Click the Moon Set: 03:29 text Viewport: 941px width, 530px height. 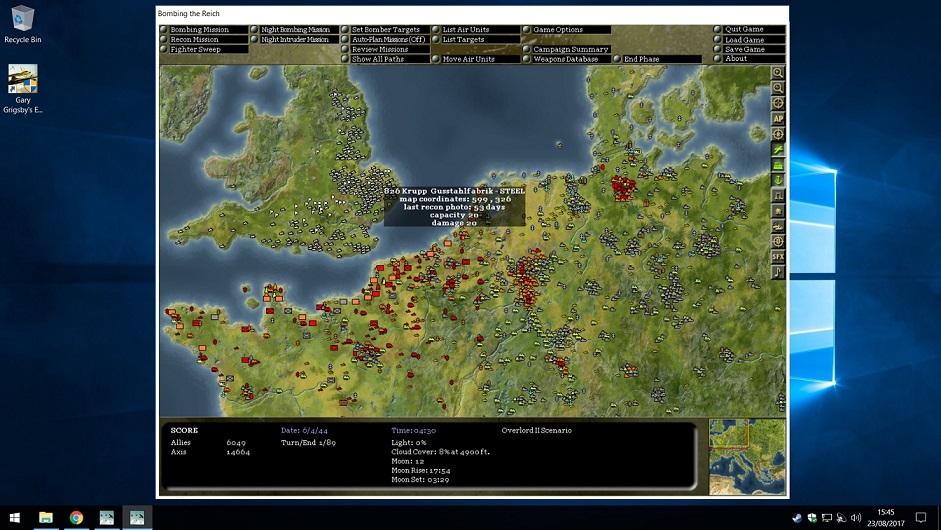420,480
